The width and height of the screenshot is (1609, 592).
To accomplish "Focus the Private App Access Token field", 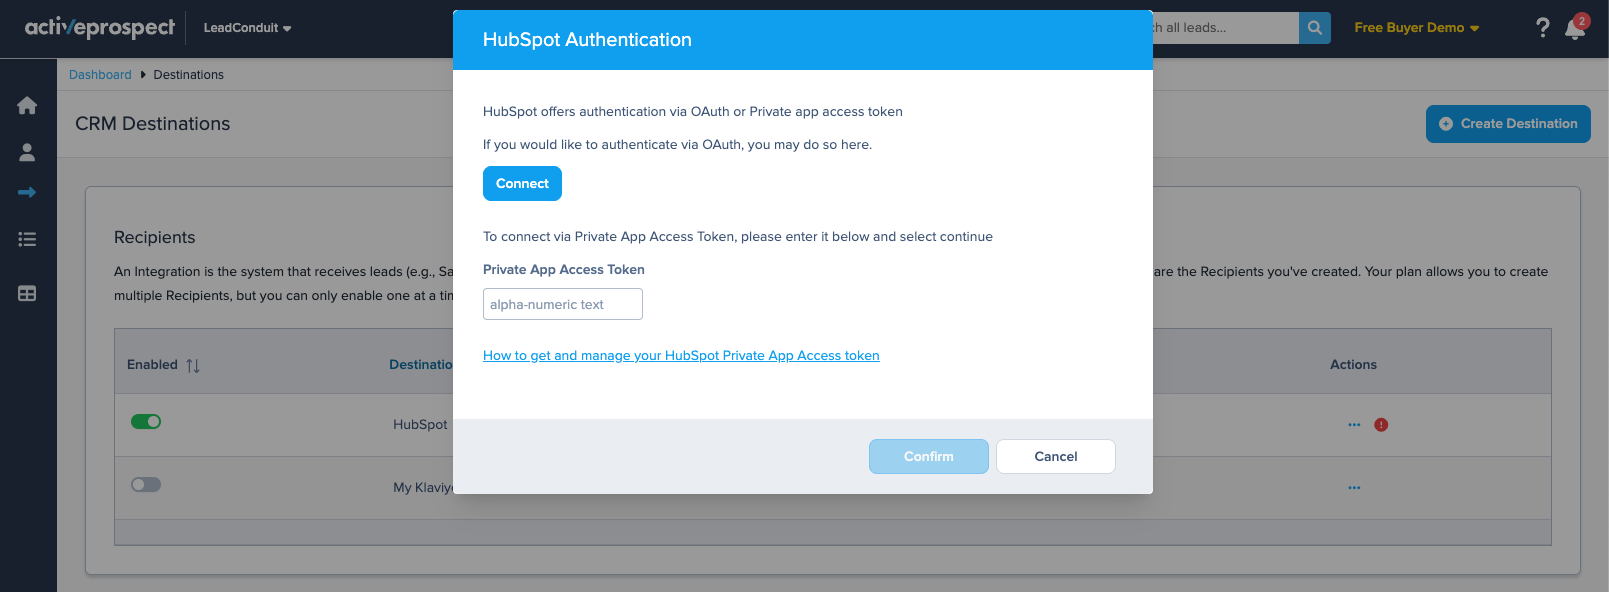I will tap(562, 304).
